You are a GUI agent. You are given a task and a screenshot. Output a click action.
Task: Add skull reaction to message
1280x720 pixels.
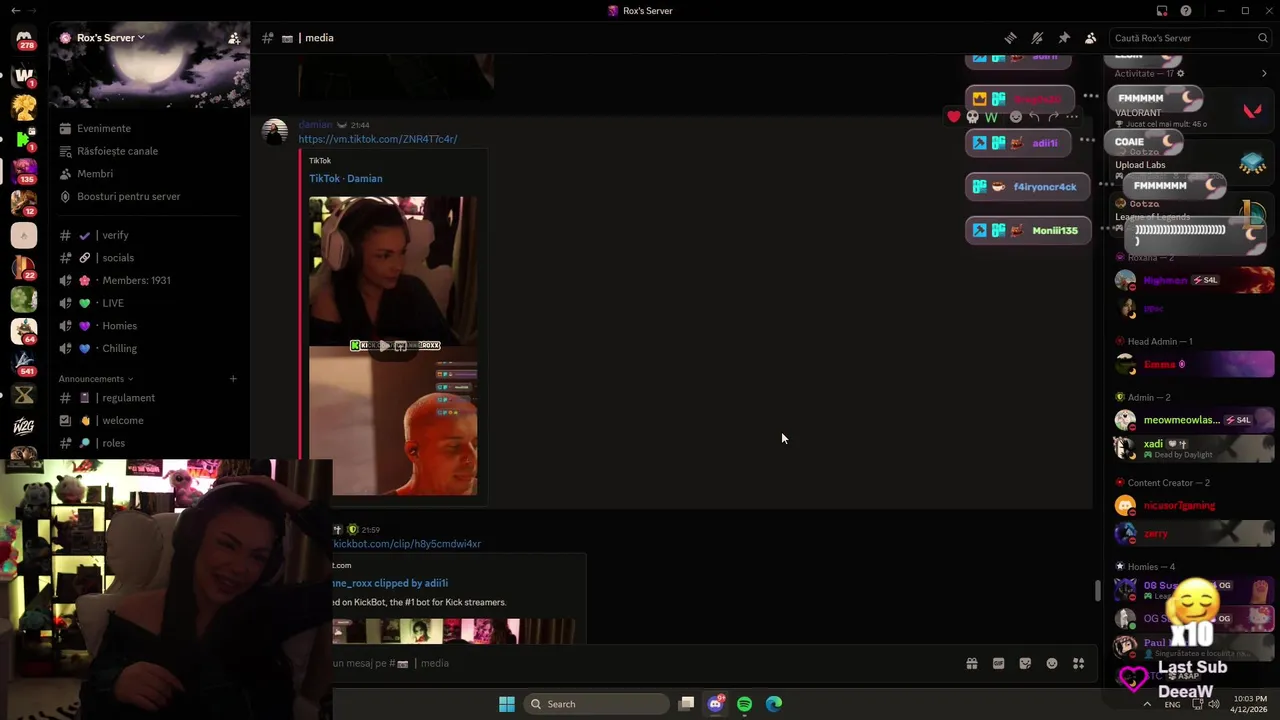coord(972,117)
